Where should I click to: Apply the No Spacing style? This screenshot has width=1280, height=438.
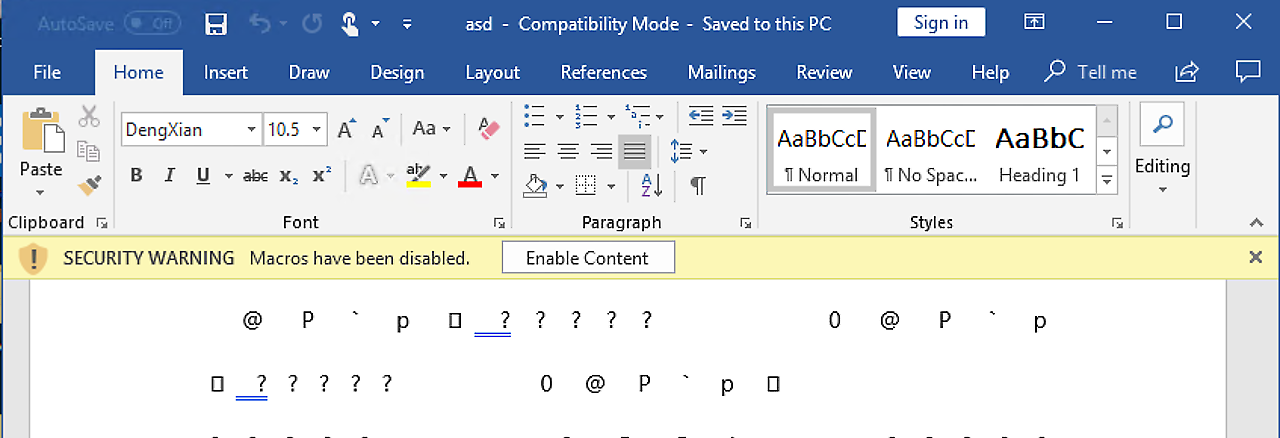tap(931, 150)
